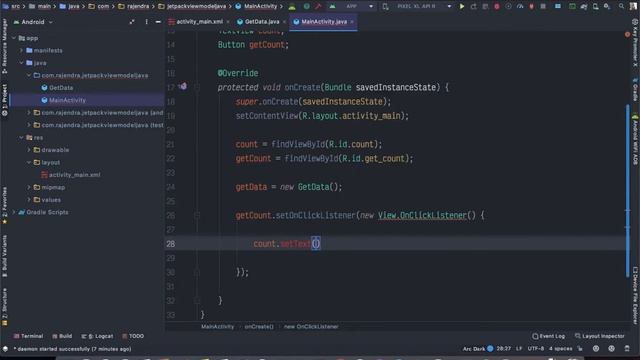This screenshot has width=640, height=360.
Task: Click View.OnClickListener on line 26
Action: 422,215
